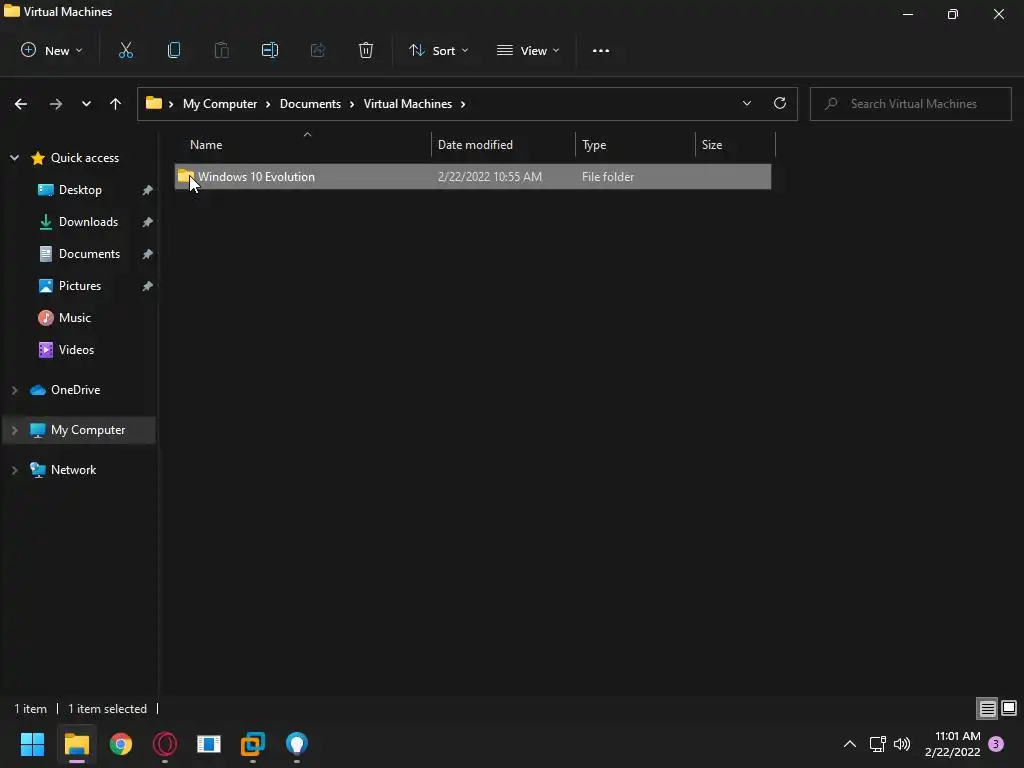Sort by the Type column header
The image size is (1024, 768).
click(635, 145)
